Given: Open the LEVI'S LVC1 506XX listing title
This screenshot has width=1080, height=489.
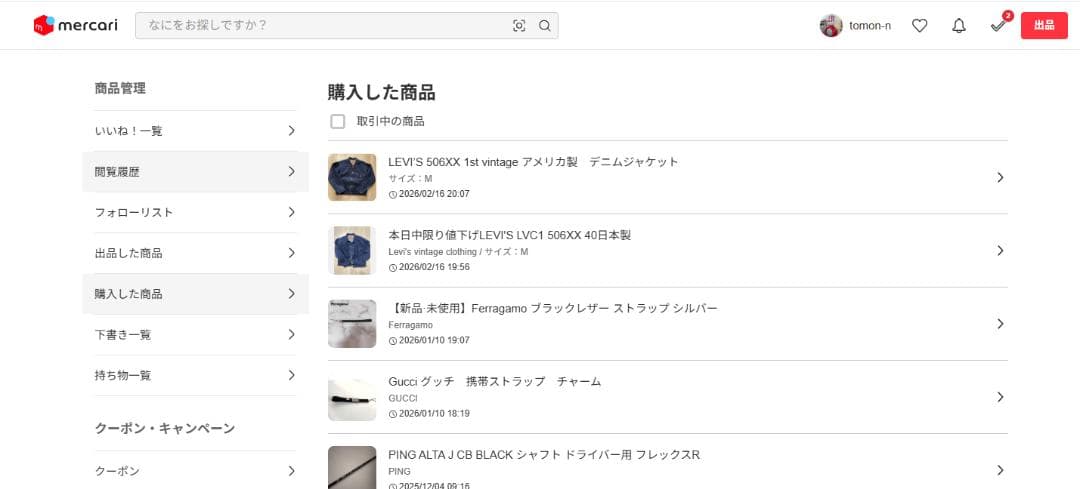Looking at the screenshot, I should click(510, 235).
